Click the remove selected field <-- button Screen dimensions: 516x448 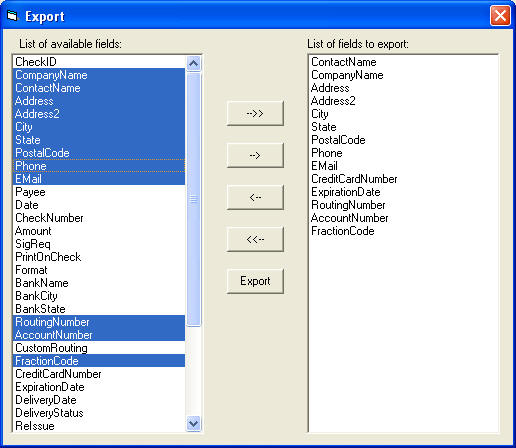click(x=255, y=197)
